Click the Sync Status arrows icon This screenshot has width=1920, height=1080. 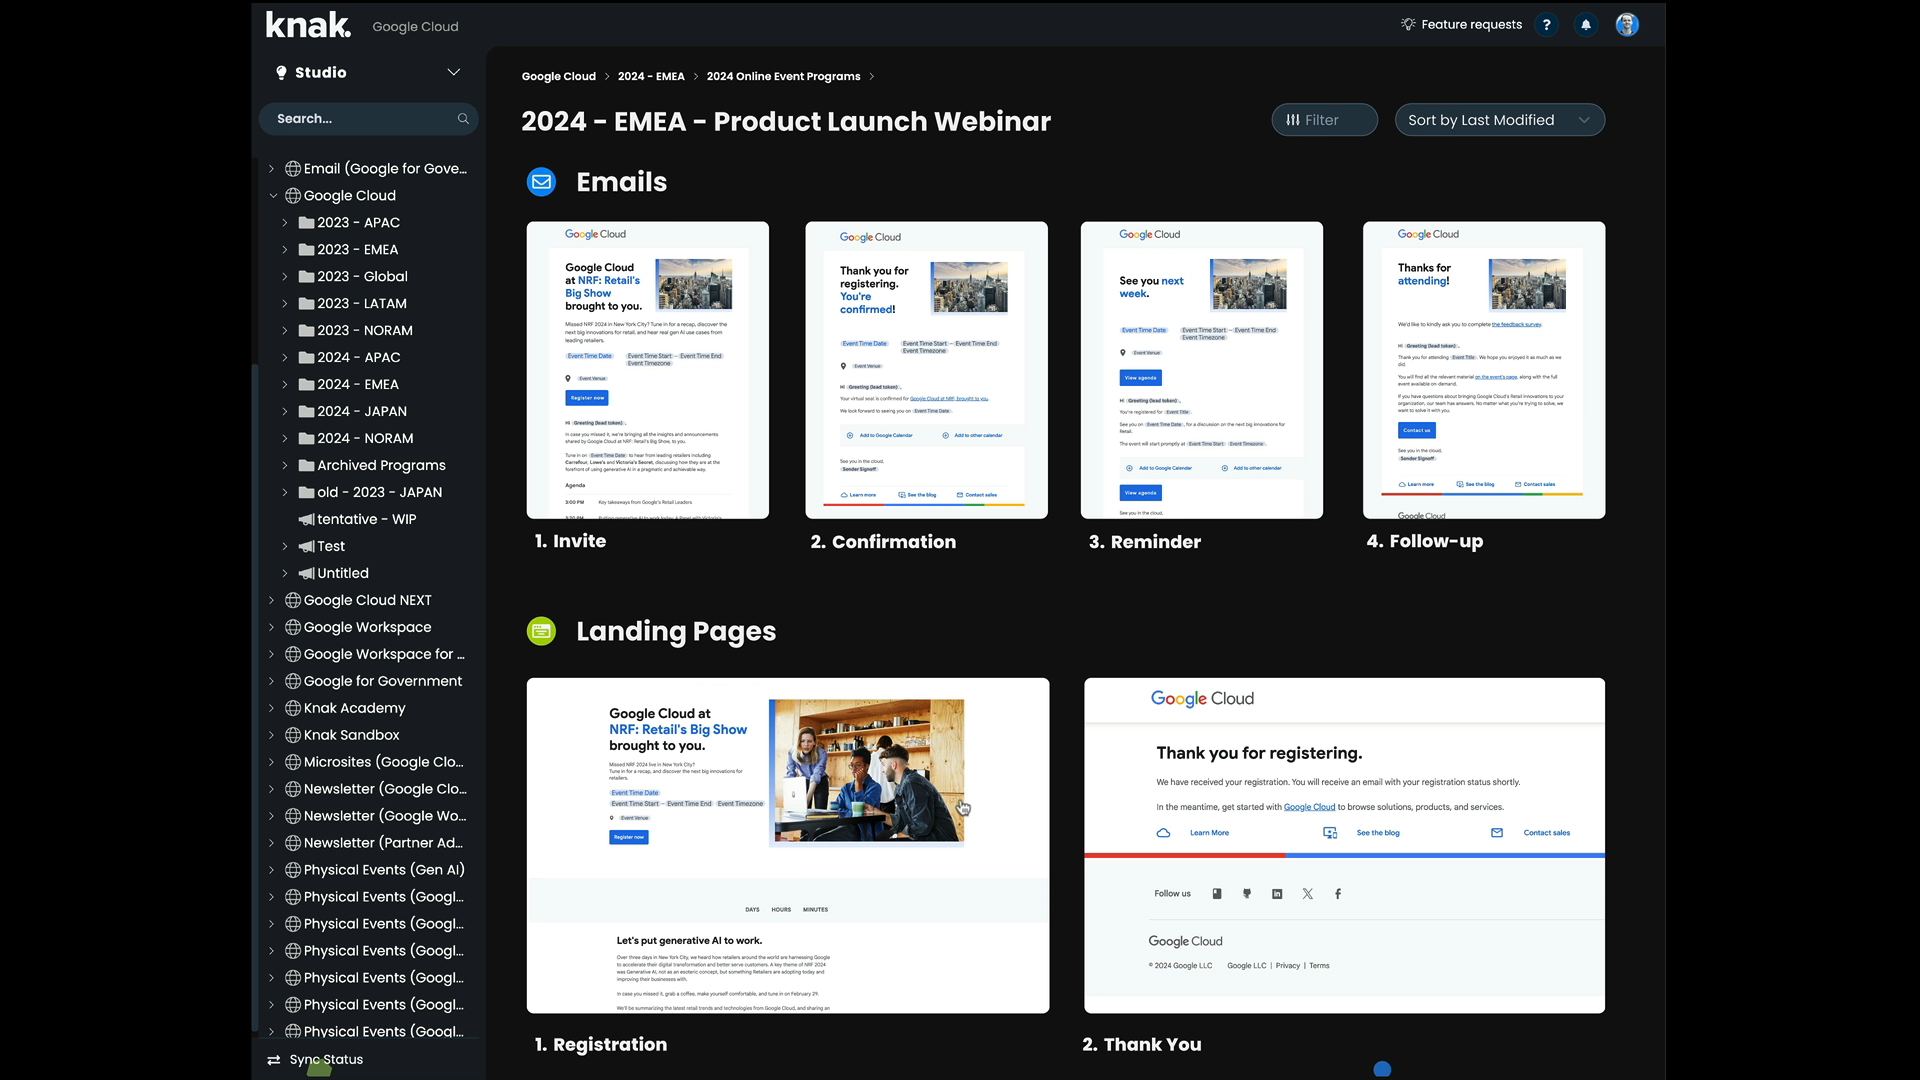point(273,1060)
